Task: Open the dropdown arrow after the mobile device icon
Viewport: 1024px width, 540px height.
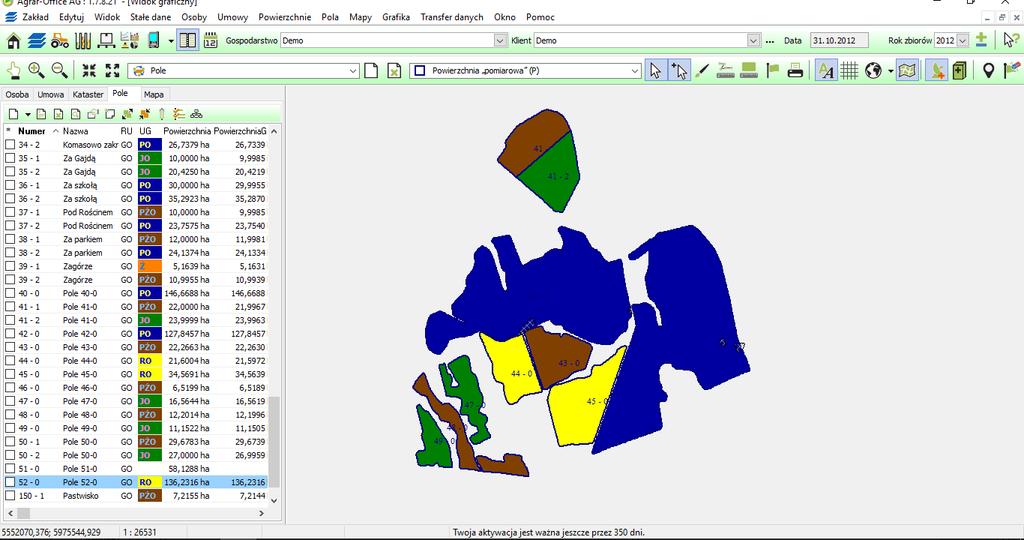Action: click(x=171, y=41)
